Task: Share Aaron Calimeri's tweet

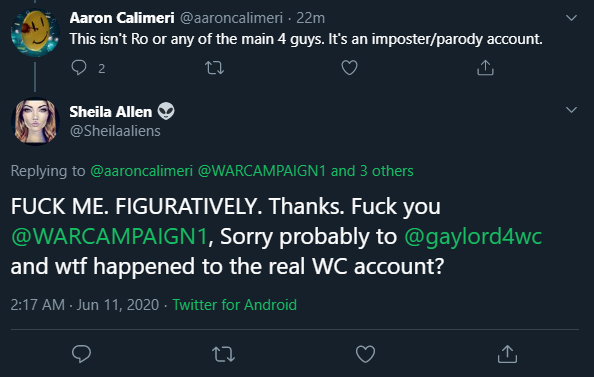Action: point(485,68)
